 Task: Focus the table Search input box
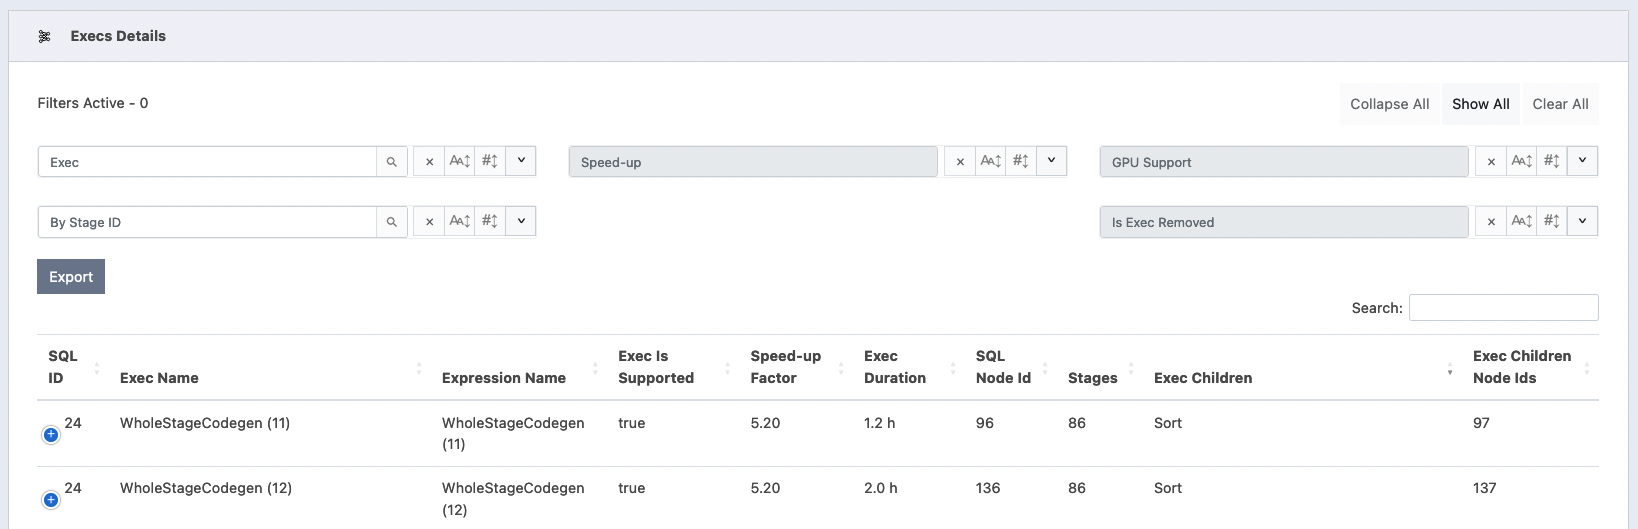pyautogui.click(x=1503, y=308)
